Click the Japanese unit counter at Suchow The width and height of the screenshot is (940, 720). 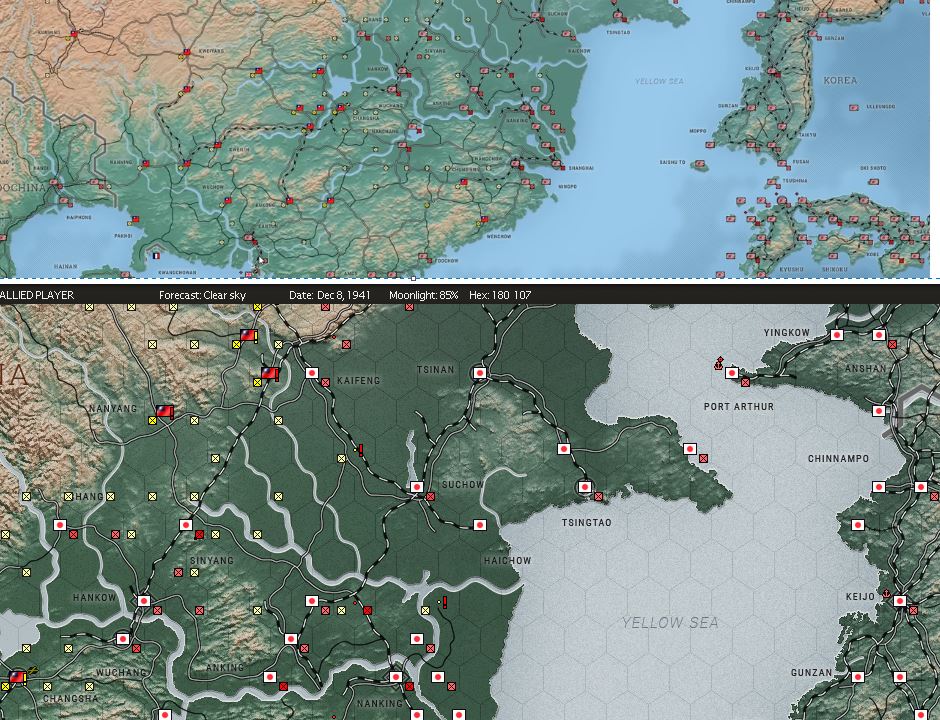coord(415,487)
